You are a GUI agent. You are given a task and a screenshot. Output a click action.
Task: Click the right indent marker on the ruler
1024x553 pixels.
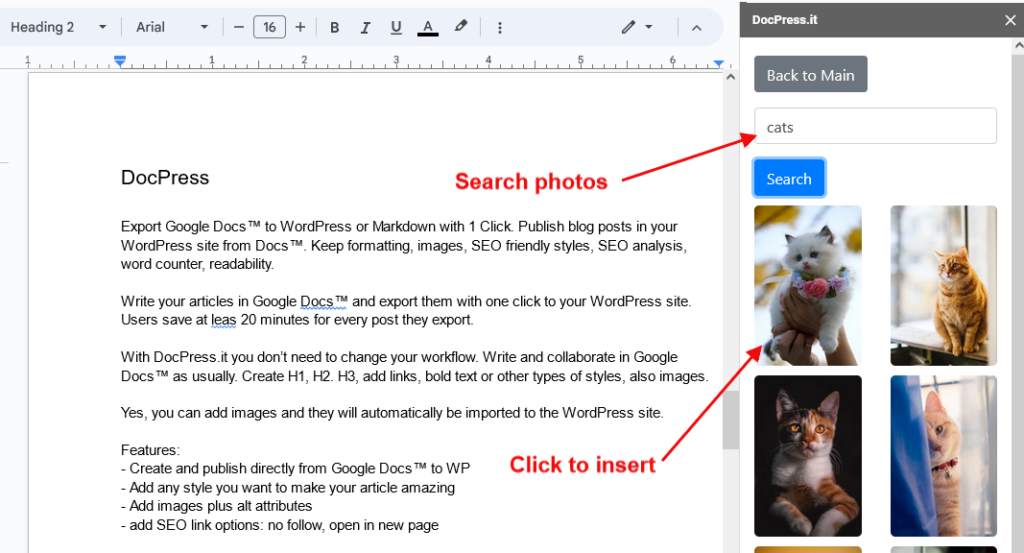718,63
